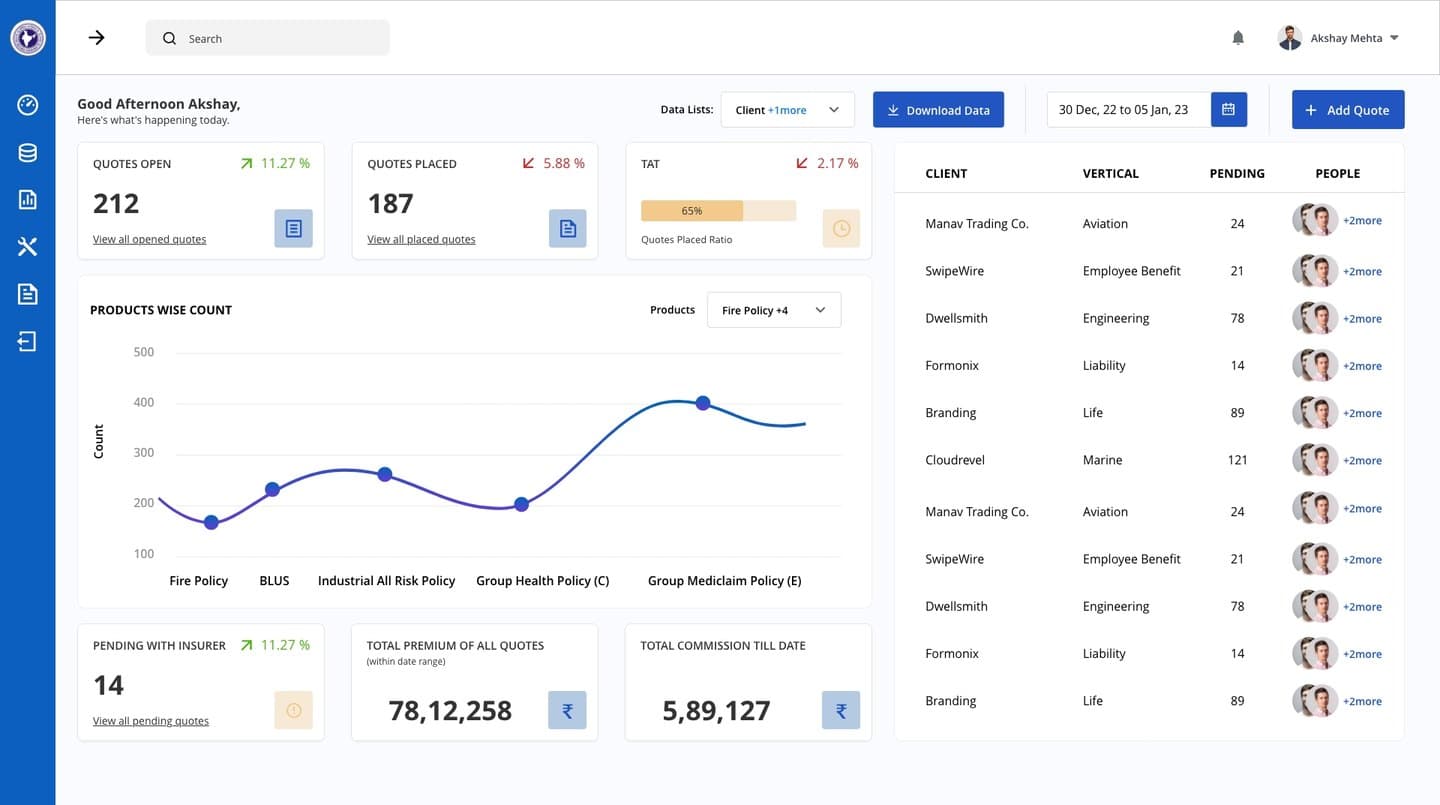Click the document icon in sidebar
Screen dimensions: 1440x805
tap(28, 294)
